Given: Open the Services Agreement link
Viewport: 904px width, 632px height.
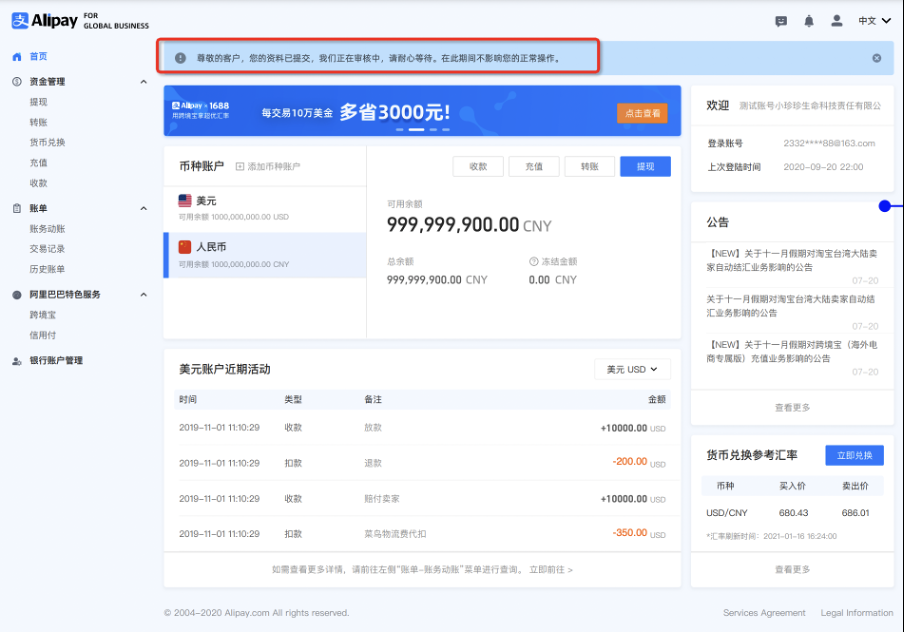Looking at the screenshot, I should point(764,613).
